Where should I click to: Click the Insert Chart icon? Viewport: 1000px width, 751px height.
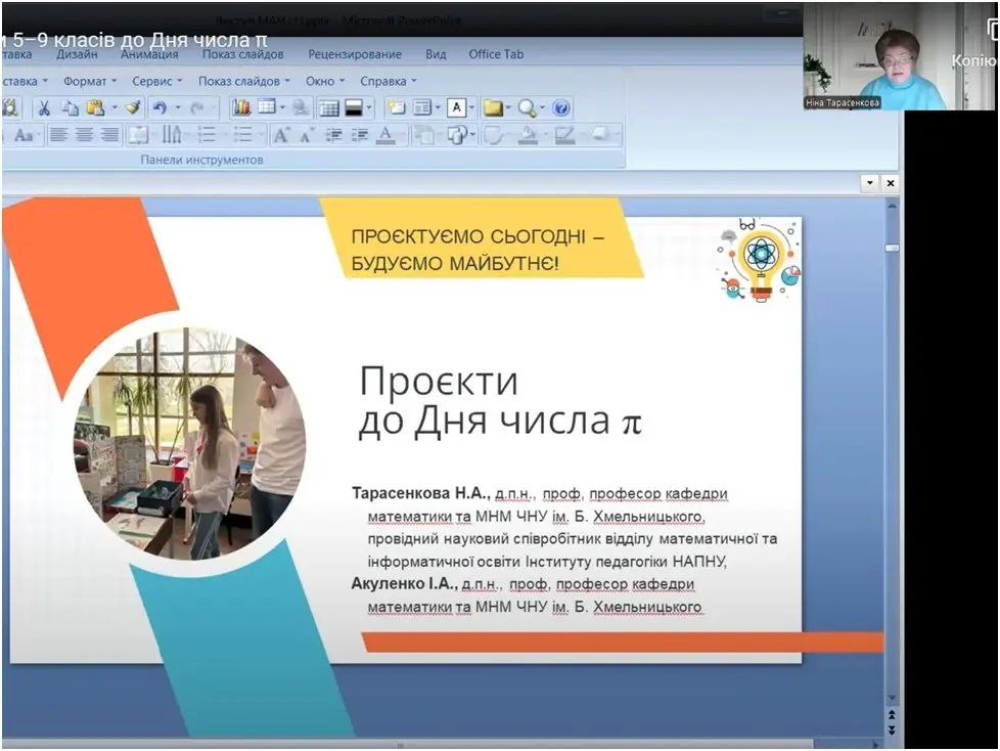click(x=241, y=108)
